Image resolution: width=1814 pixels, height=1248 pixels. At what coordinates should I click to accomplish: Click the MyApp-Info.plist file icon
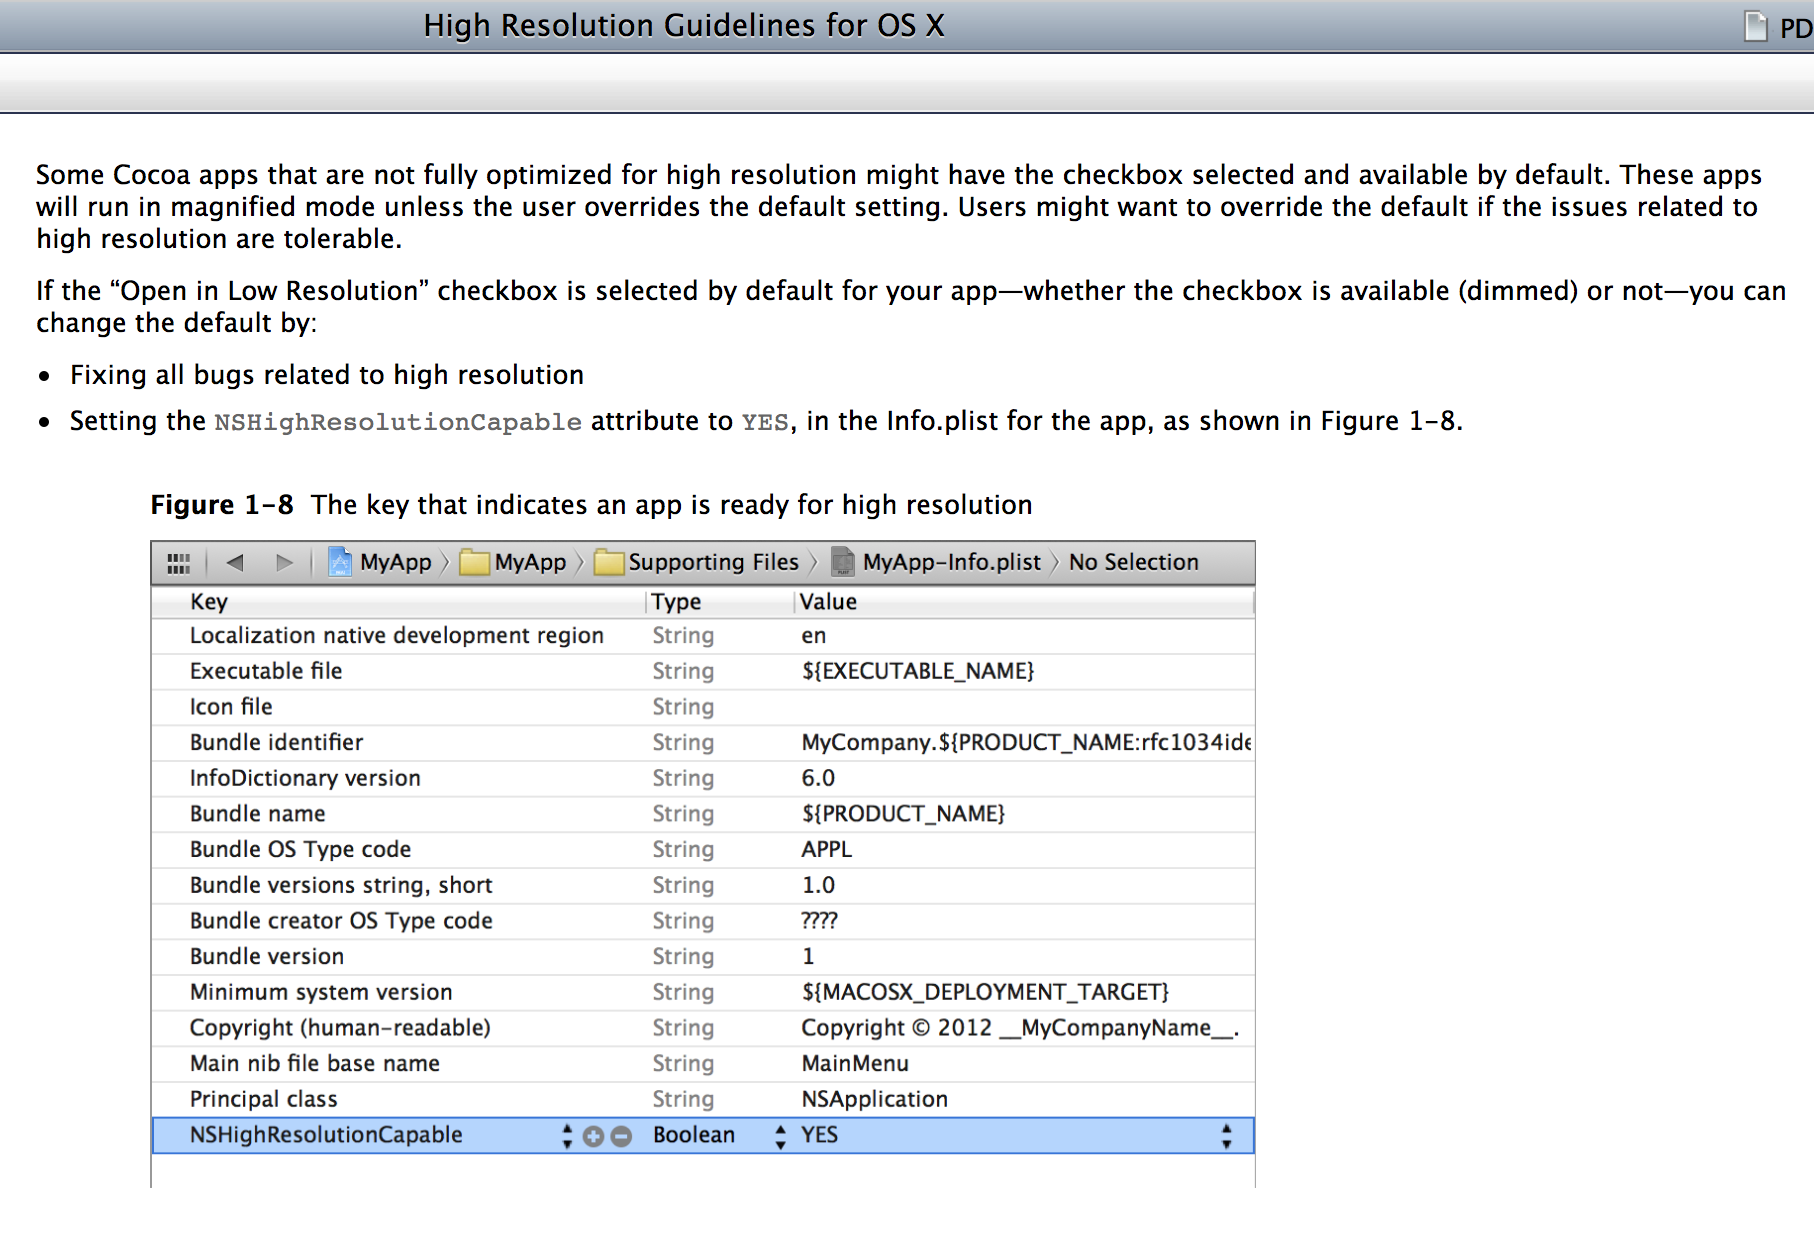tap(843, 562)
